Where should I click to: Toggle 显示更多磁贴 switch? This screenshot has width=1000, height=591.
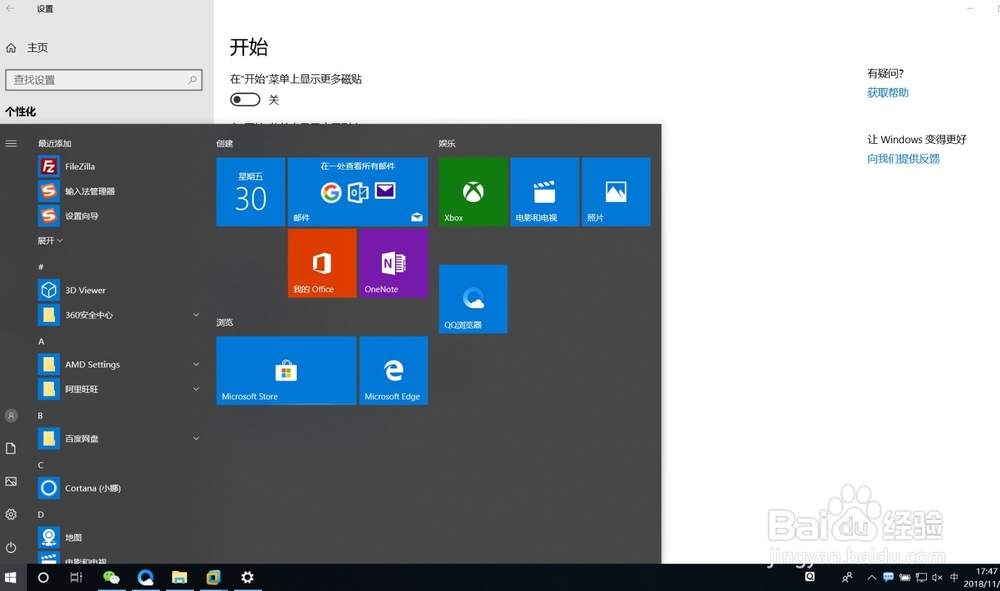coord(246,99)
